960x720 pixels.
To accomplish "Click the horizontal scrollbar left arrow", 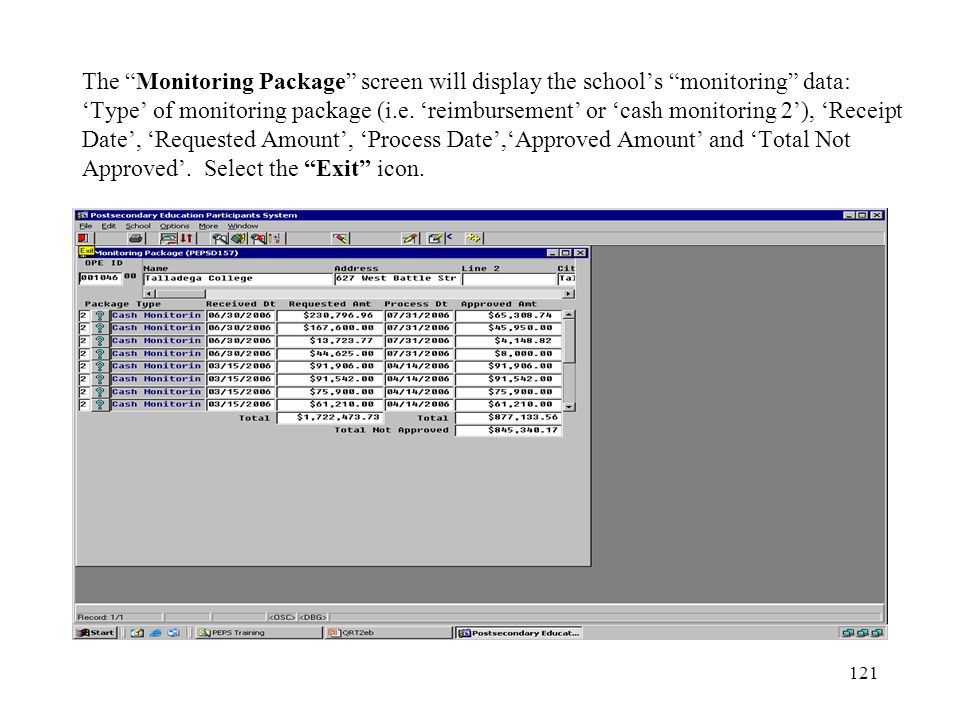I will 149,294.
